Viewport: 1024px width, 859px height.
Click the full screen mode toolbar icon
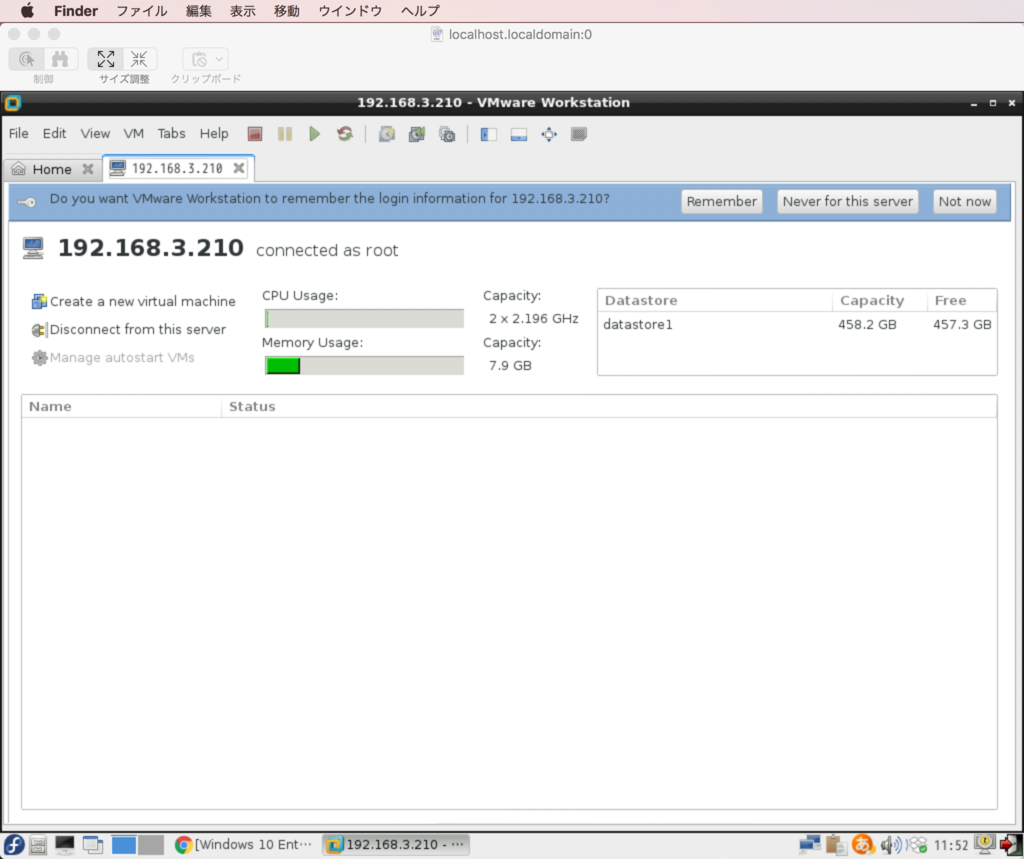549,134
